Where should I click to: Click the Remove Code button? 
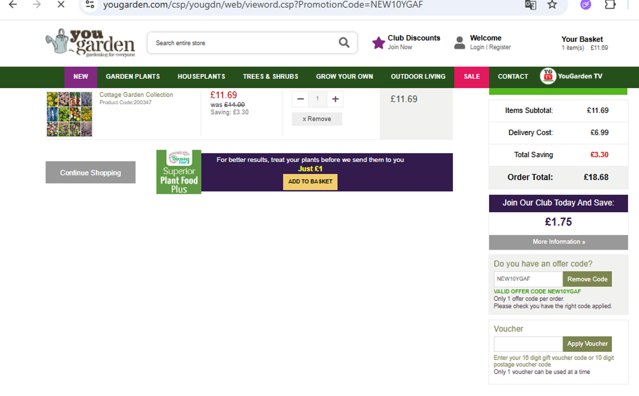tap(587, 279)
